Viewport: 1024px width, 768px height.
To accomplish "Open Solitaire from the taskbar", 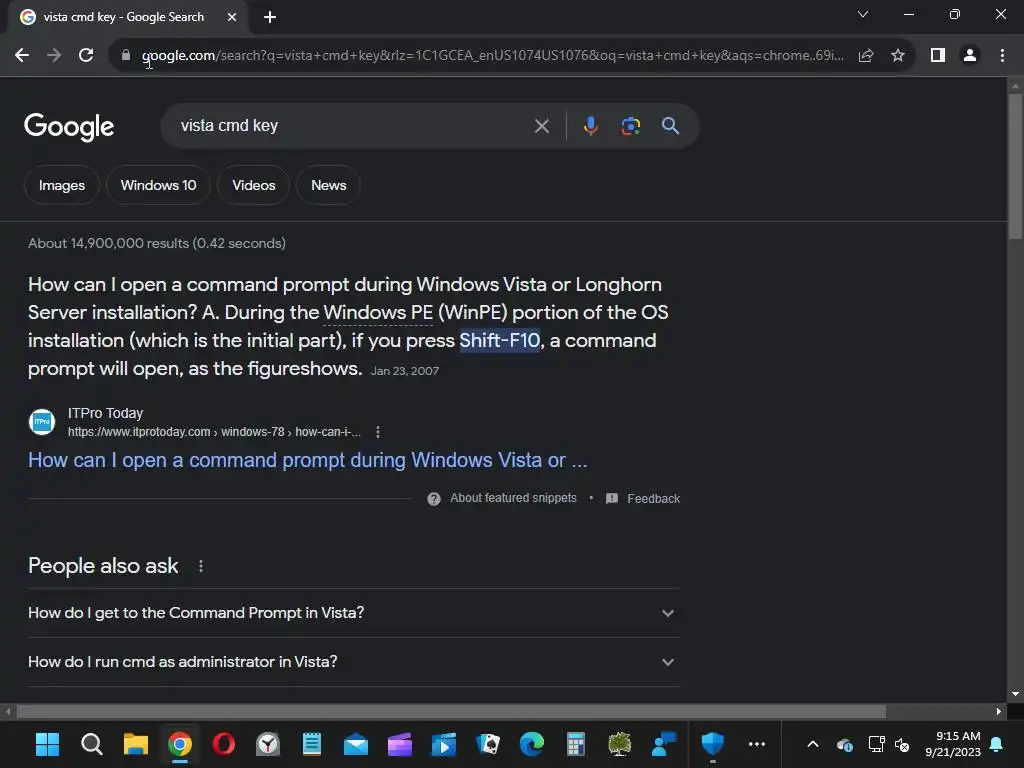I will (488, 744).
